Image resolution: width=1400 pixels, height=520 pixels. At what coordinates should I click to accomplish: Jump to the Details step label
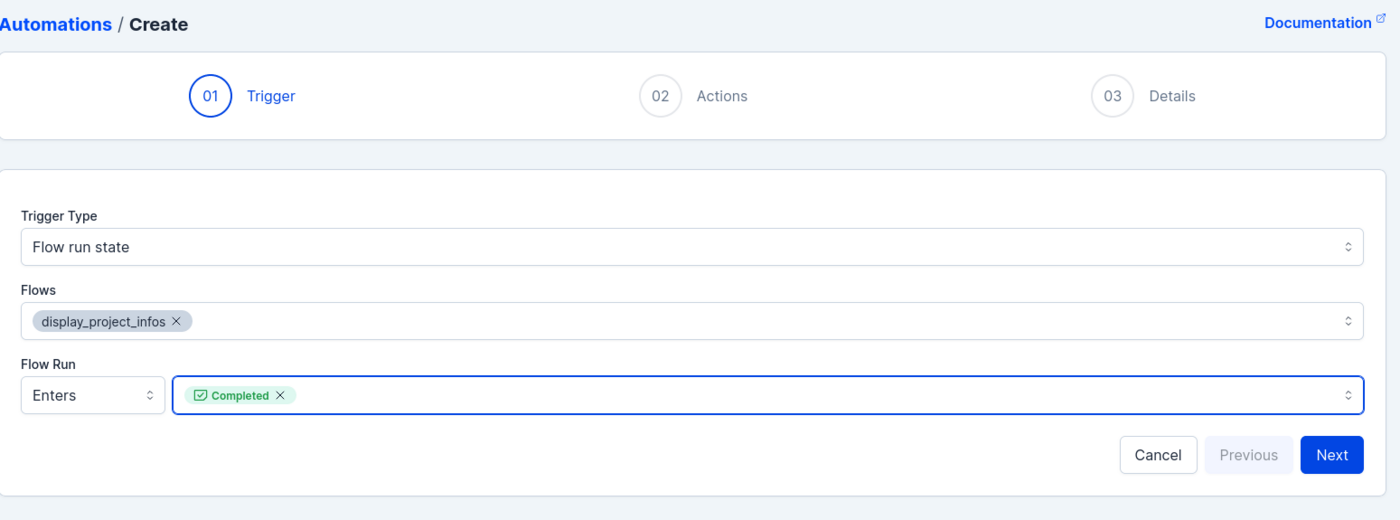(x=1172, y=96)
